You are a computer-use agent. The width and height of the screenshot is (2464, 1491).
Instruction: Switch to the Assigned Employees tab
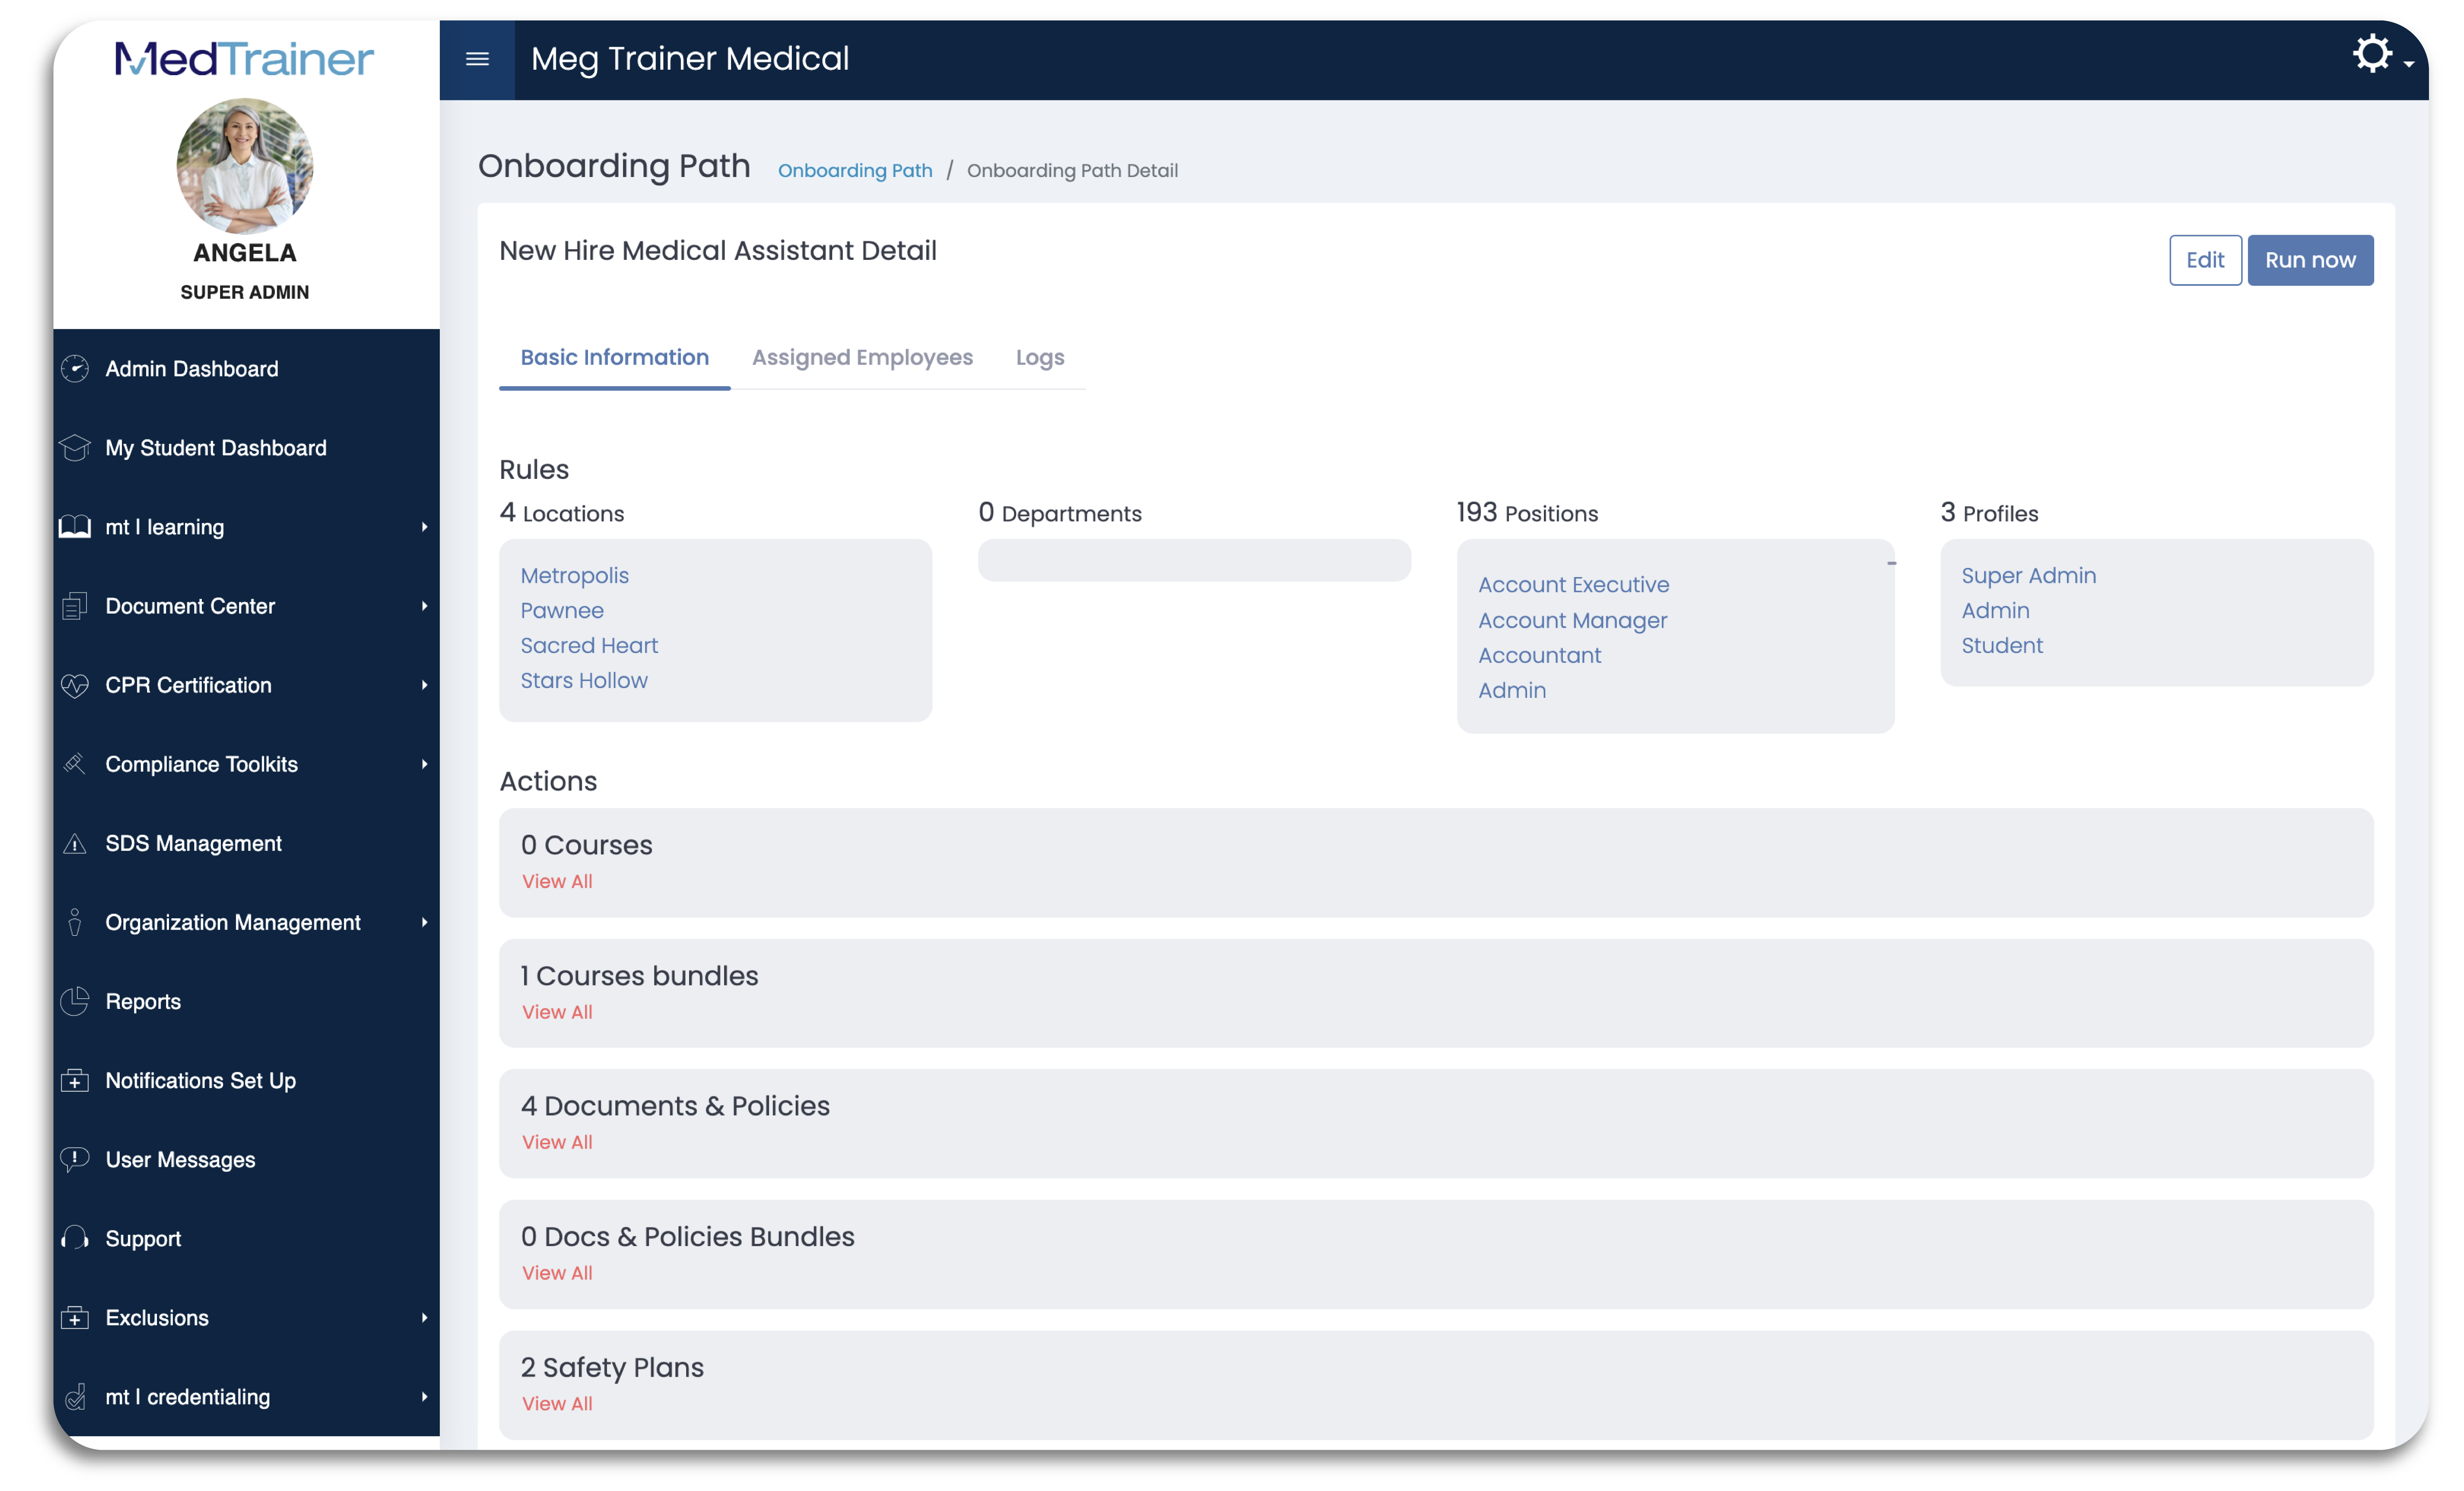click(x=862, y=357)
